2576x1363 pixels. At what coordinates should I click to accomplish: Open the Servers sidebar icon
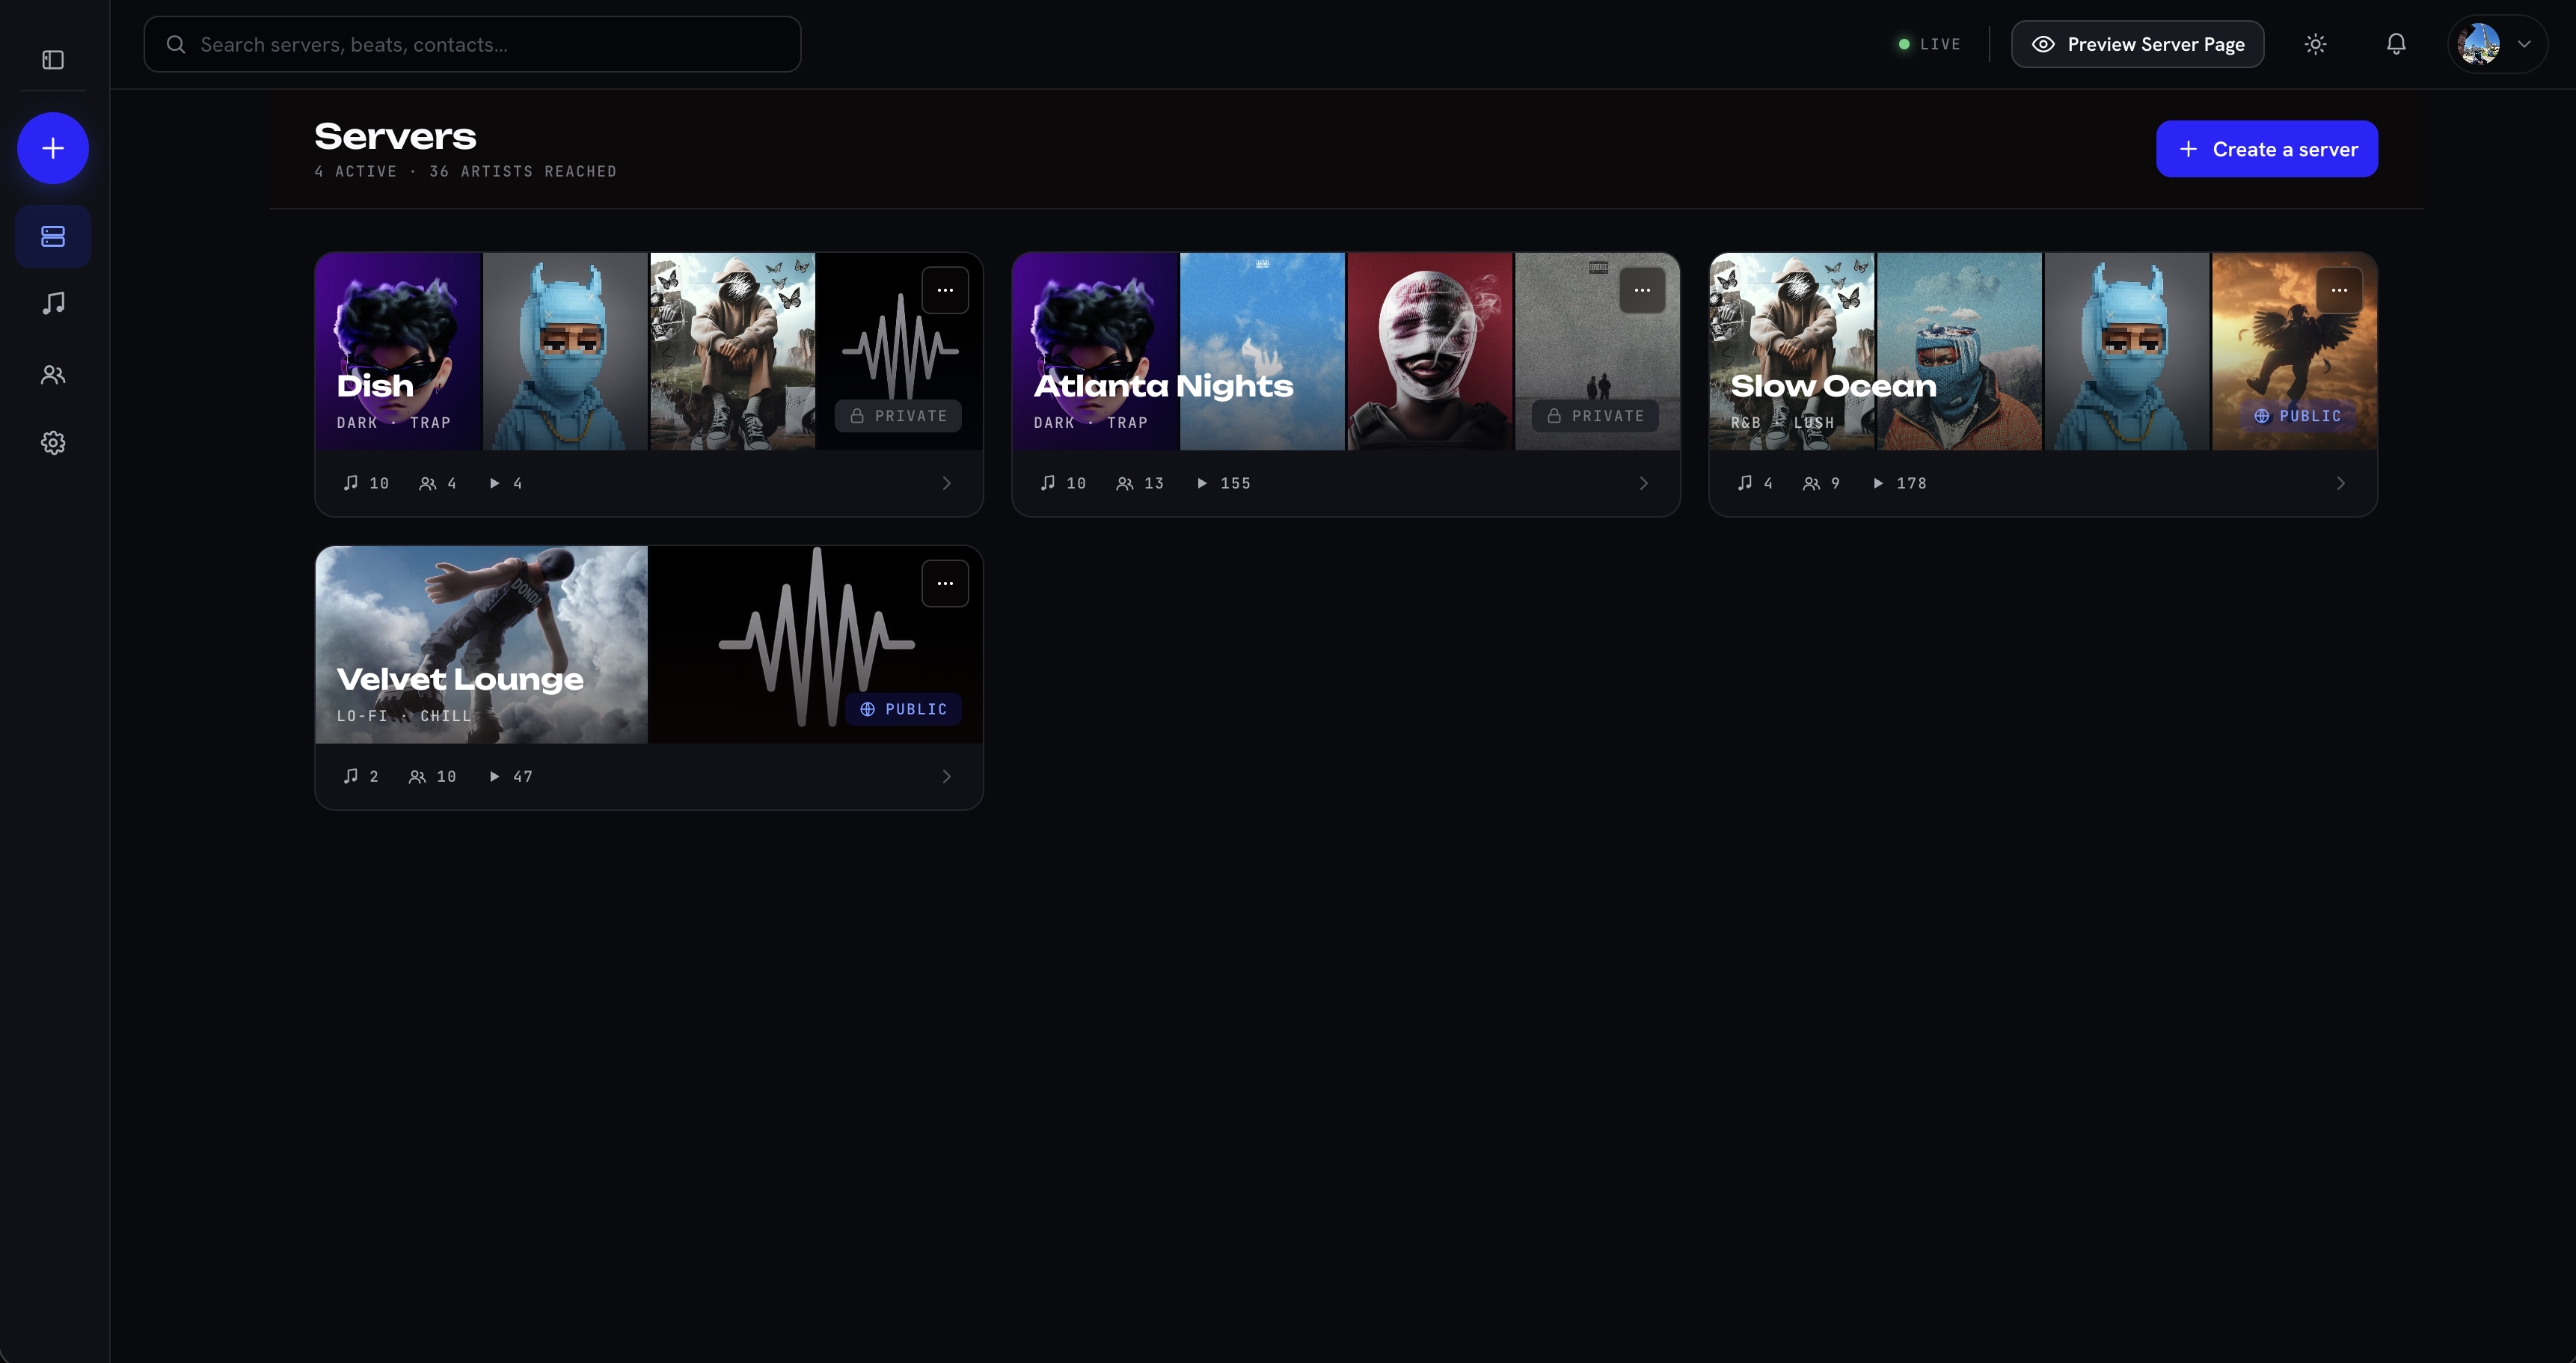pos(53,236)
